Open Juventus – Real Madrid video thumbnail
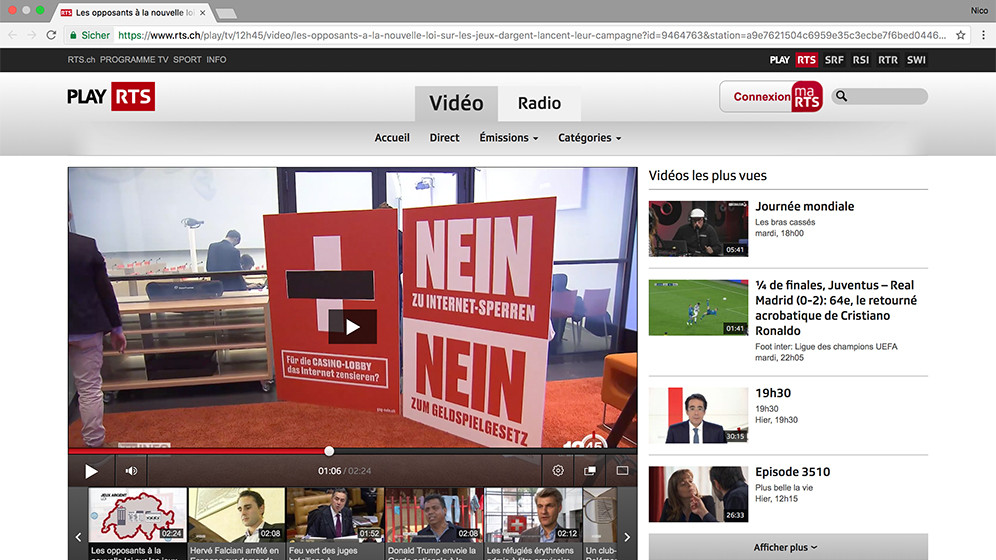 pos(698,307)
